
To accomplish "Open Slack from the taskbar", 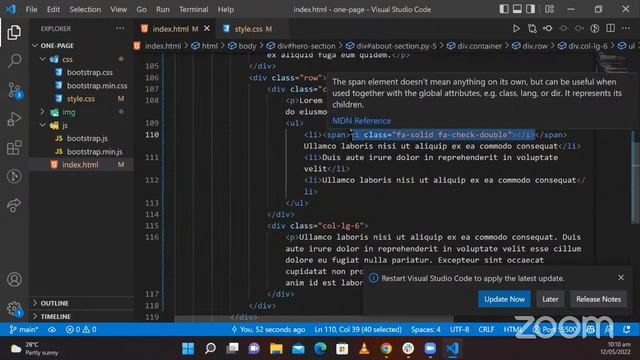I will [408, 349].
